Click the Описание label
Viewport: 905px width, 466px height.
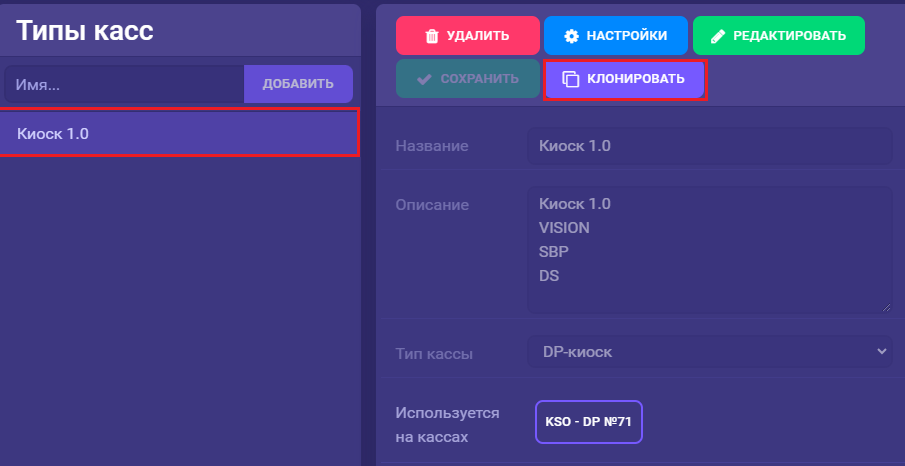432,205
